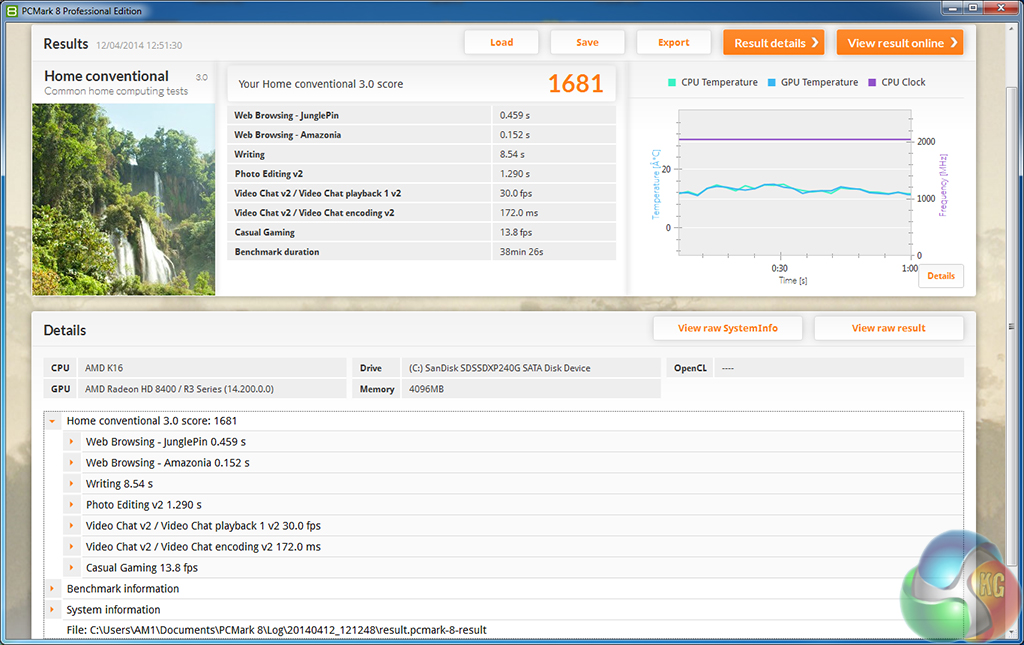The height and width of the screenshot is (645, 1024).
Task: Click the CPU Clock legend color square
Action: [x=873, y=83]
